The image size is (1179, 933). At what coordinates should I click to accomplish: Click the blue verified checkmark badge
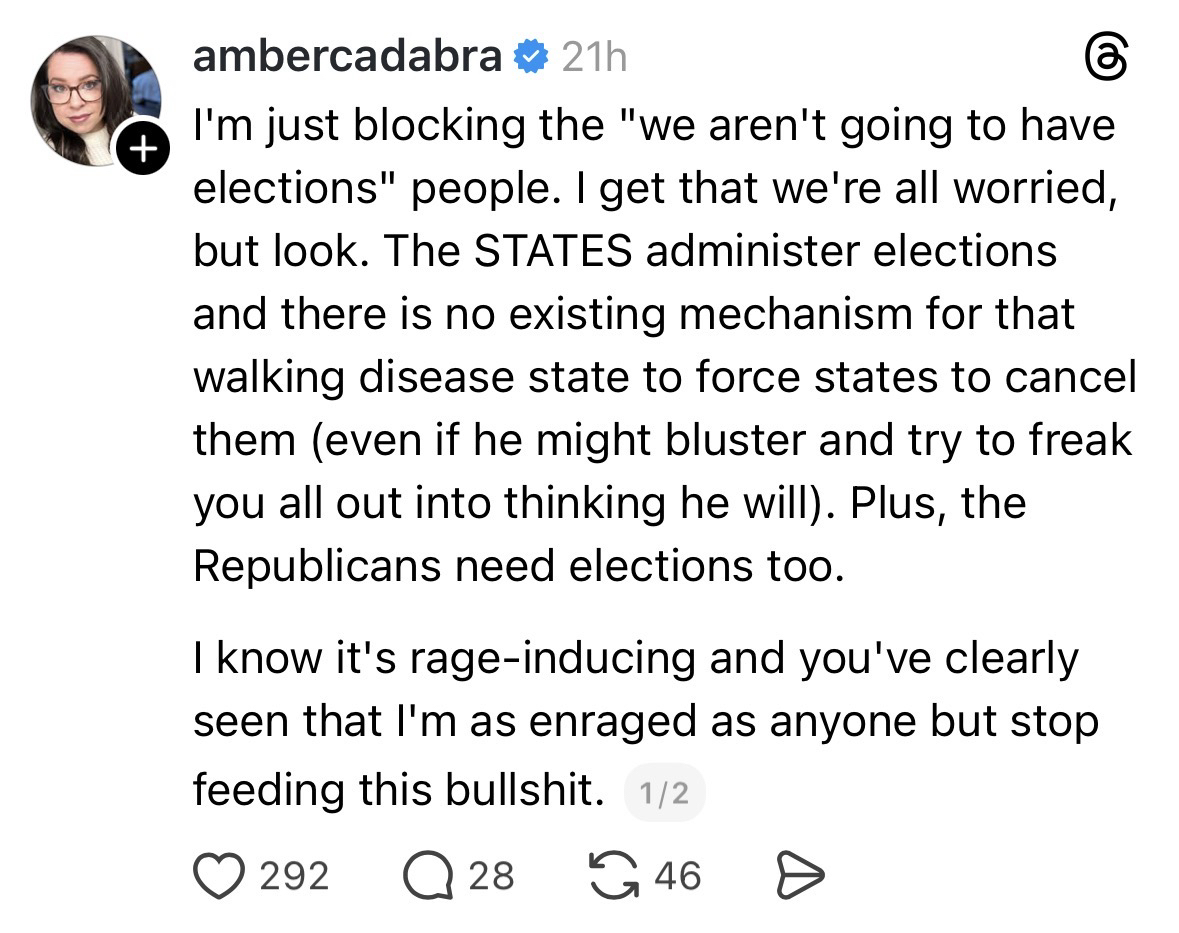[x=531, y=59]
